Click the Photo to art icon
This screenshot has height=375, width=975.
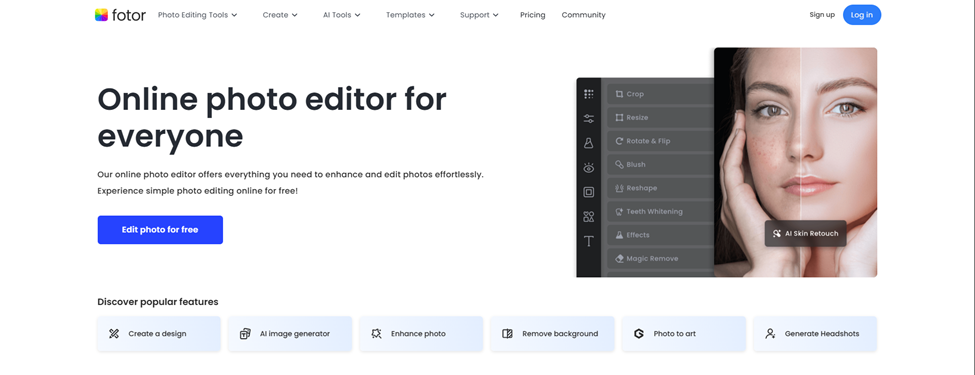click(x=639, y=334)
